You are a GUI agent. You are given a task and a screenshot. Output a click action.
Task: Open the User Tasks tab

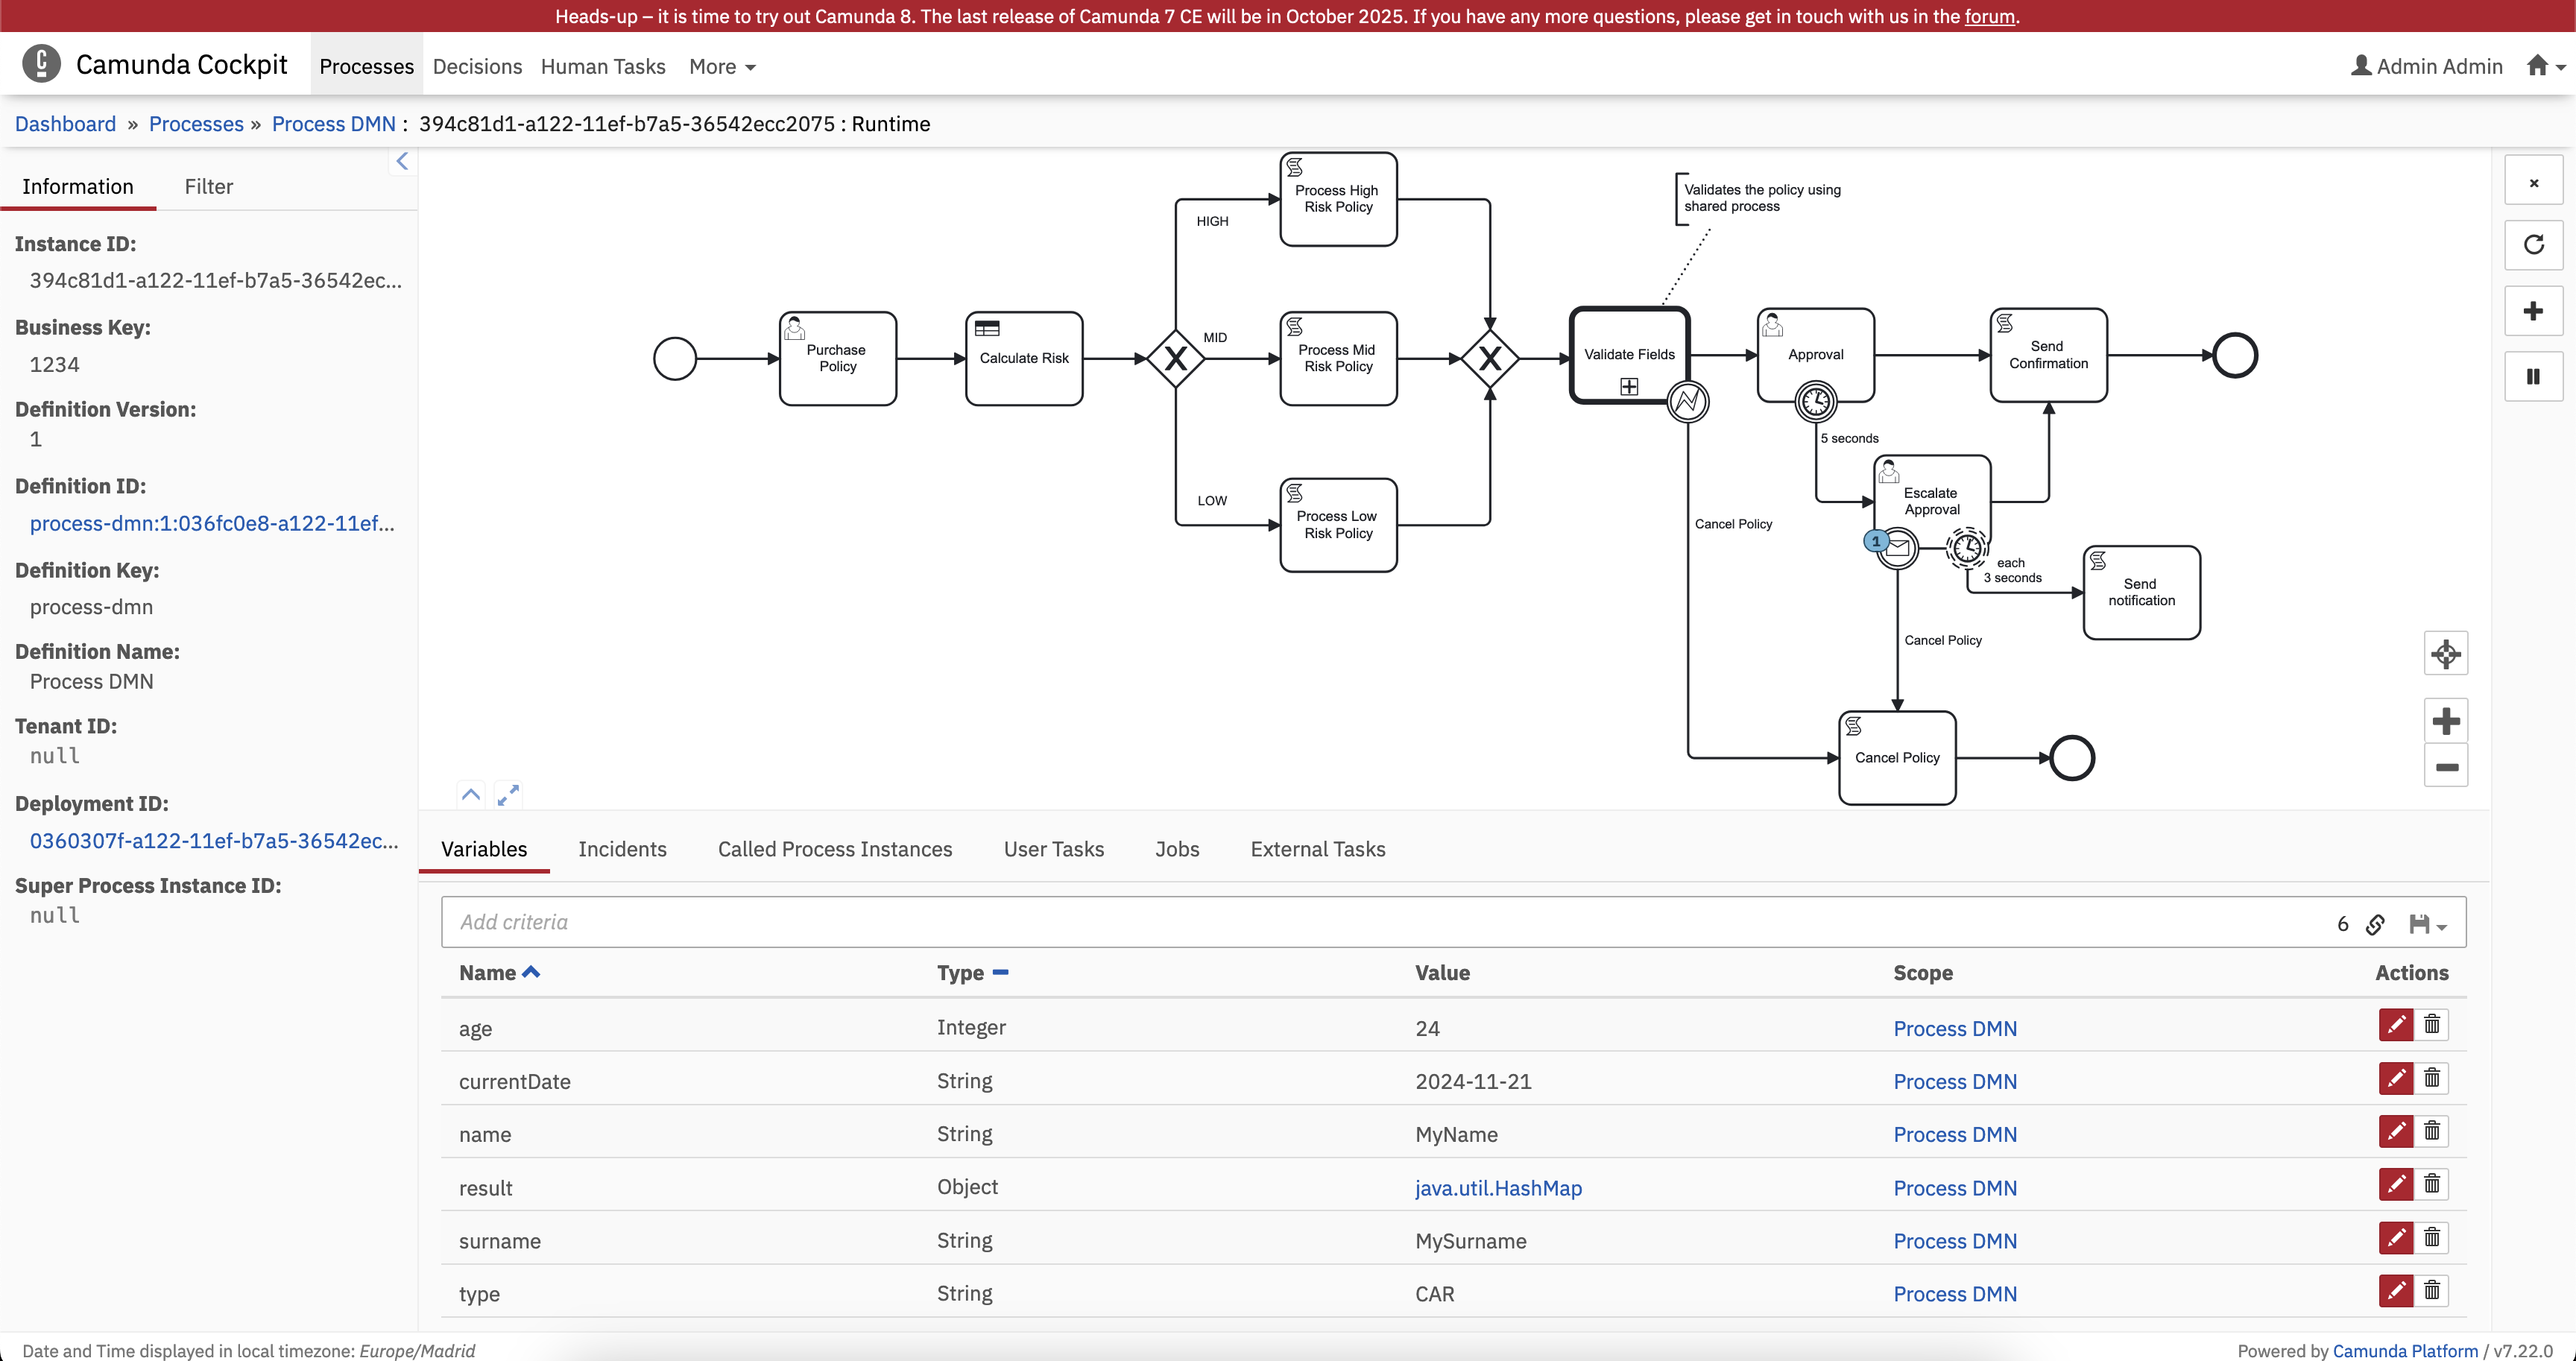1054,849
